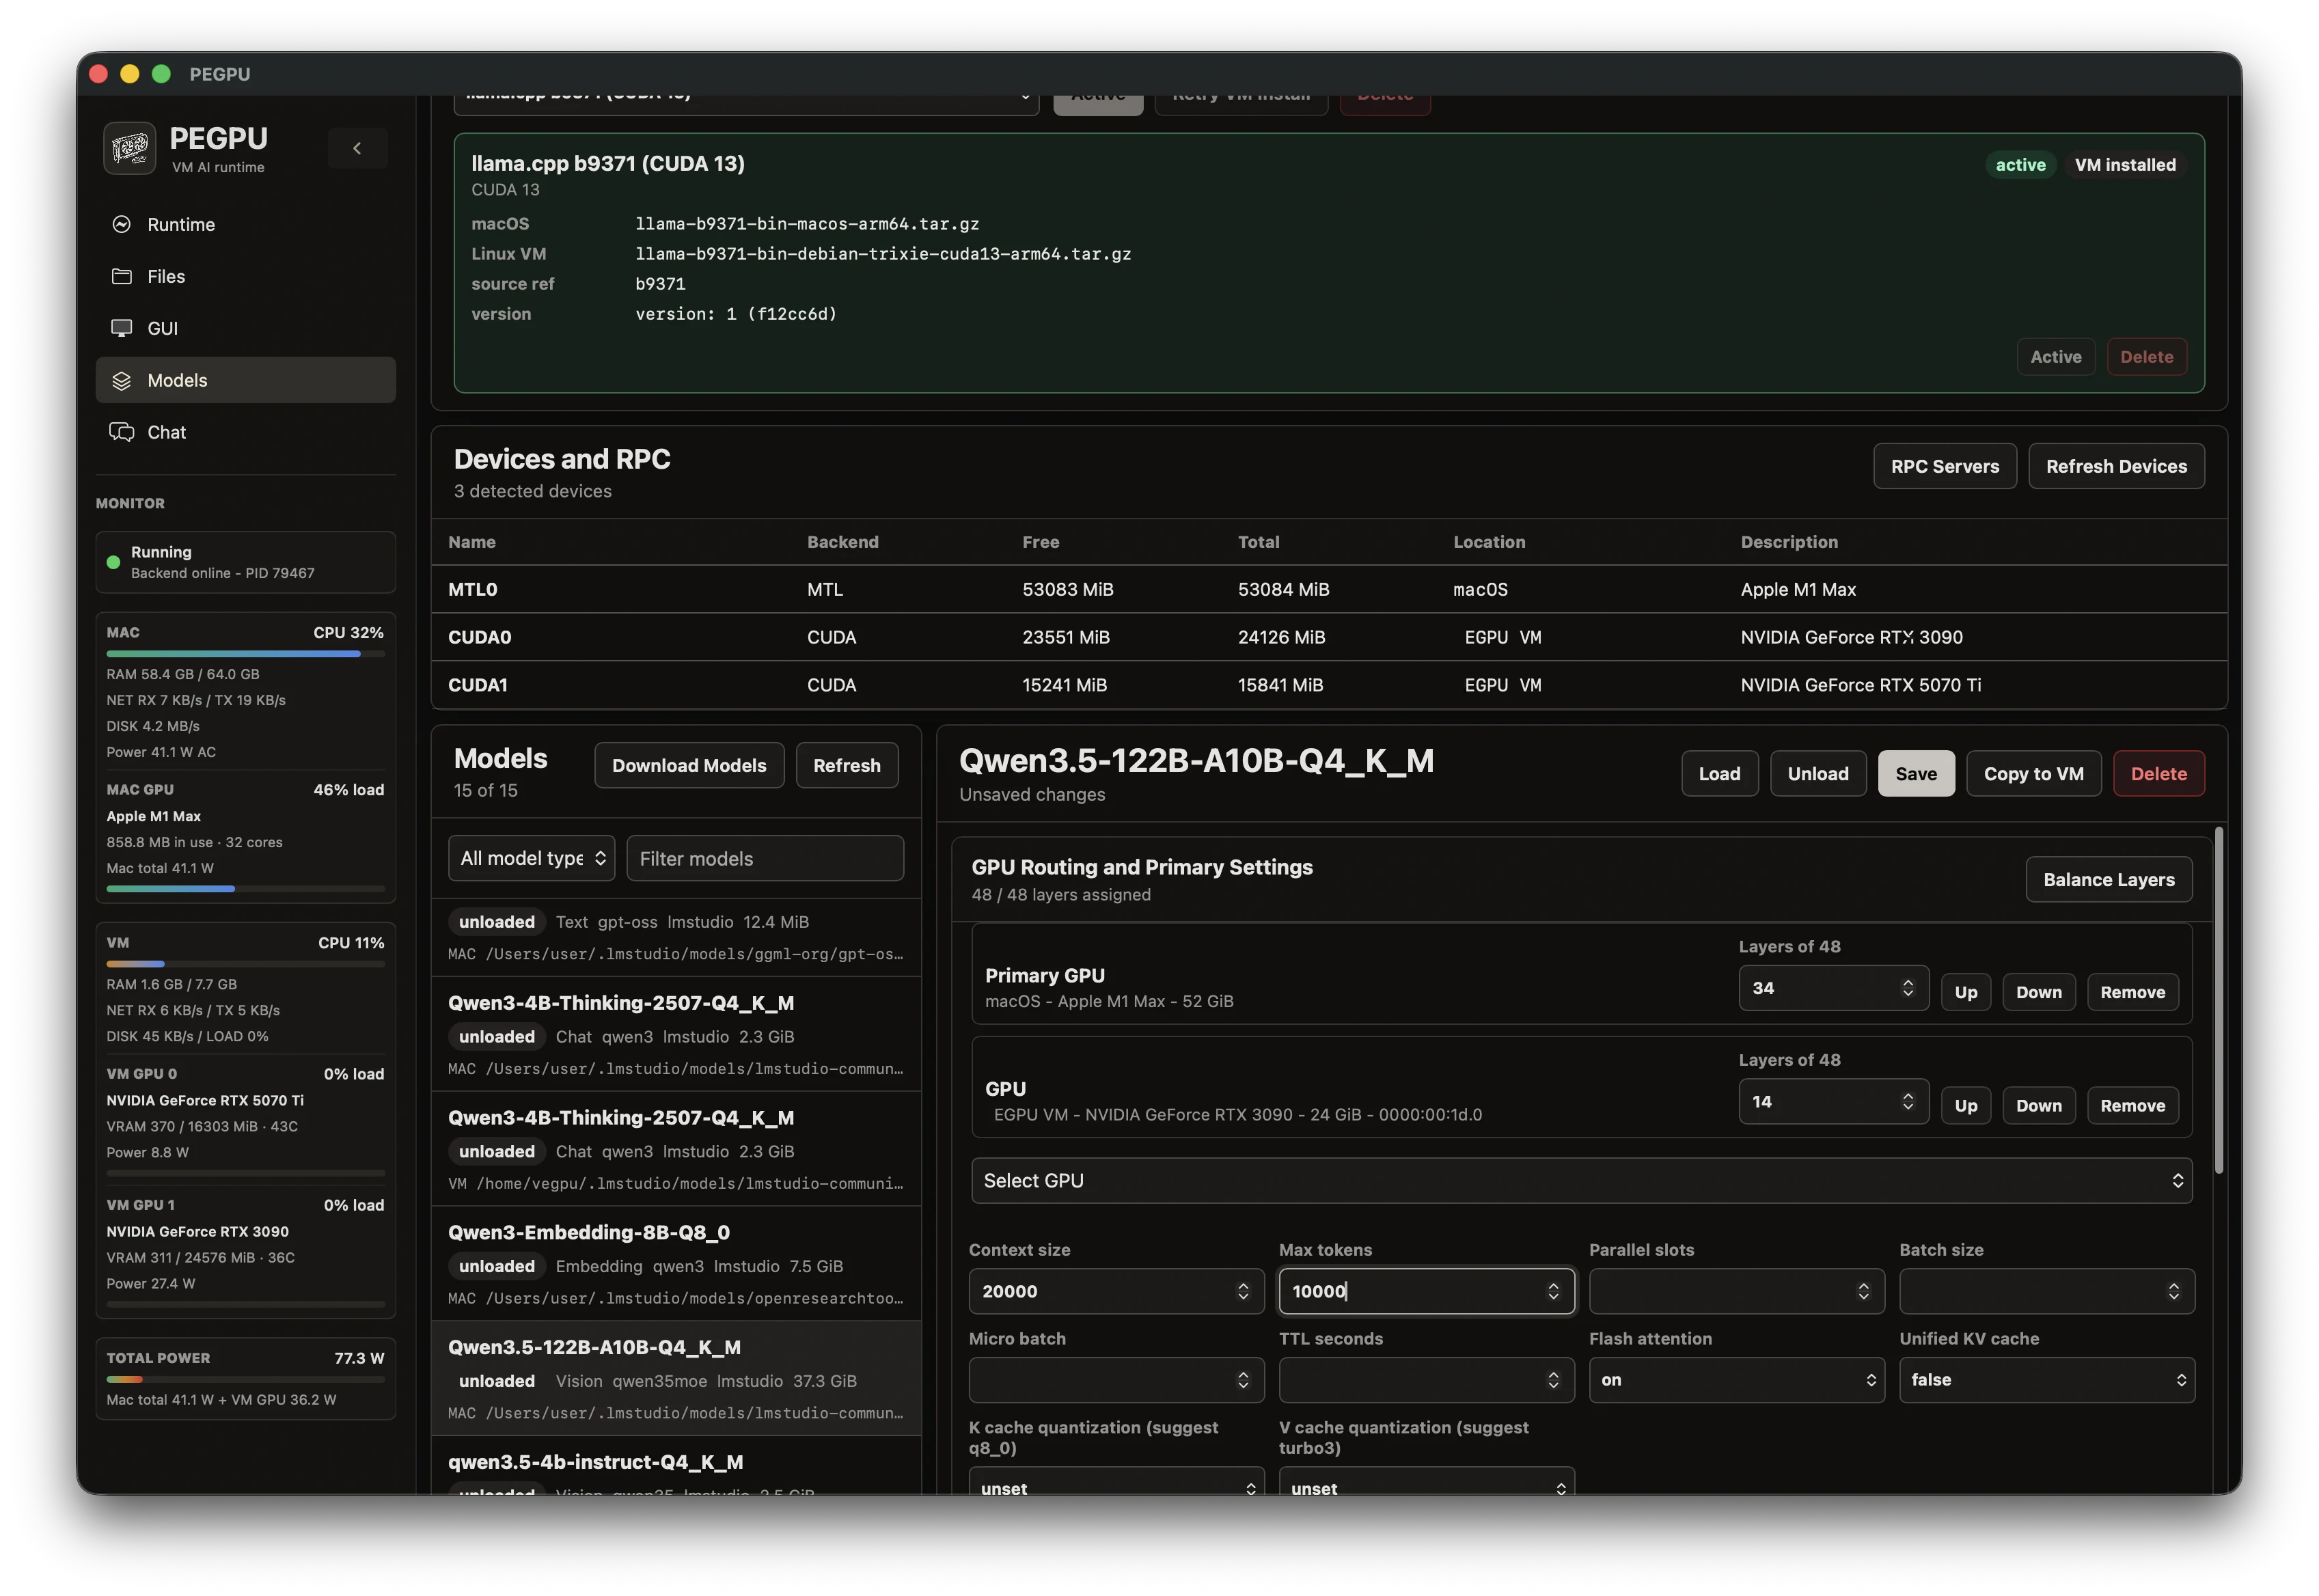Click the PEGPU app logo icon
This screenshot has width=2319, height=1596.
point(129,148)
